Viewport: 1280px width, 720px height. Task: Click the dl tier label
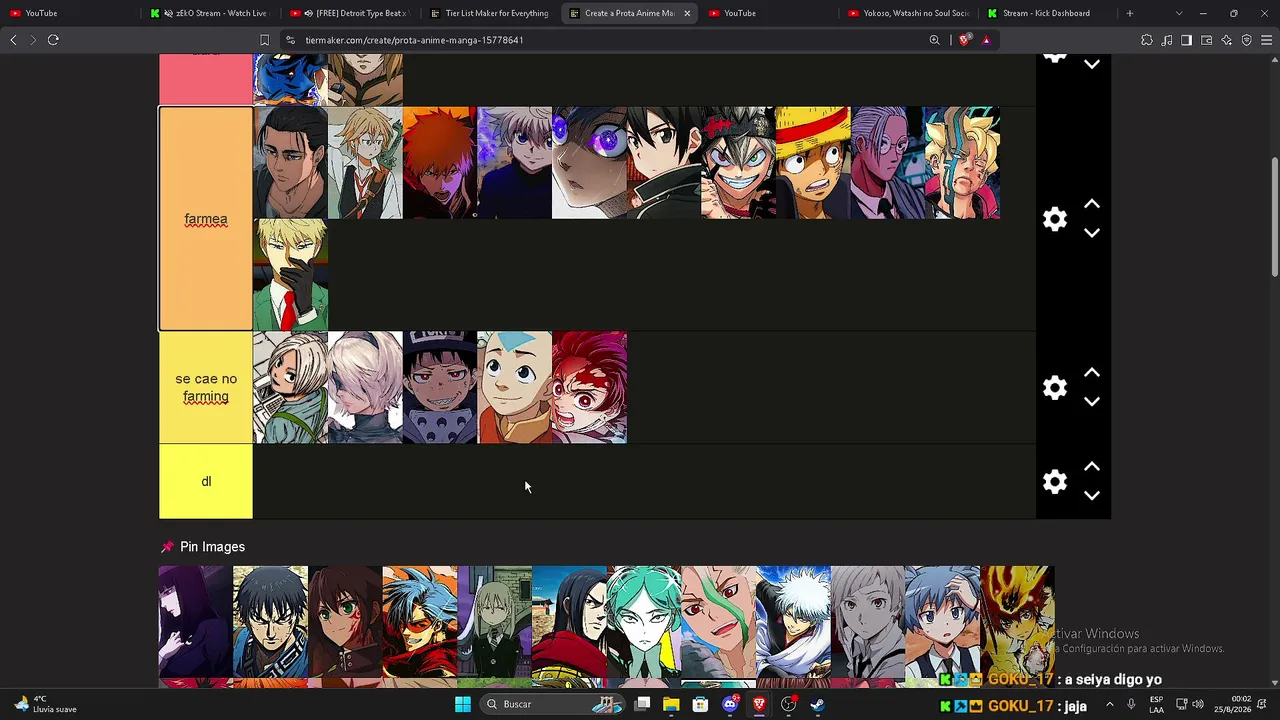pos(206,481)
